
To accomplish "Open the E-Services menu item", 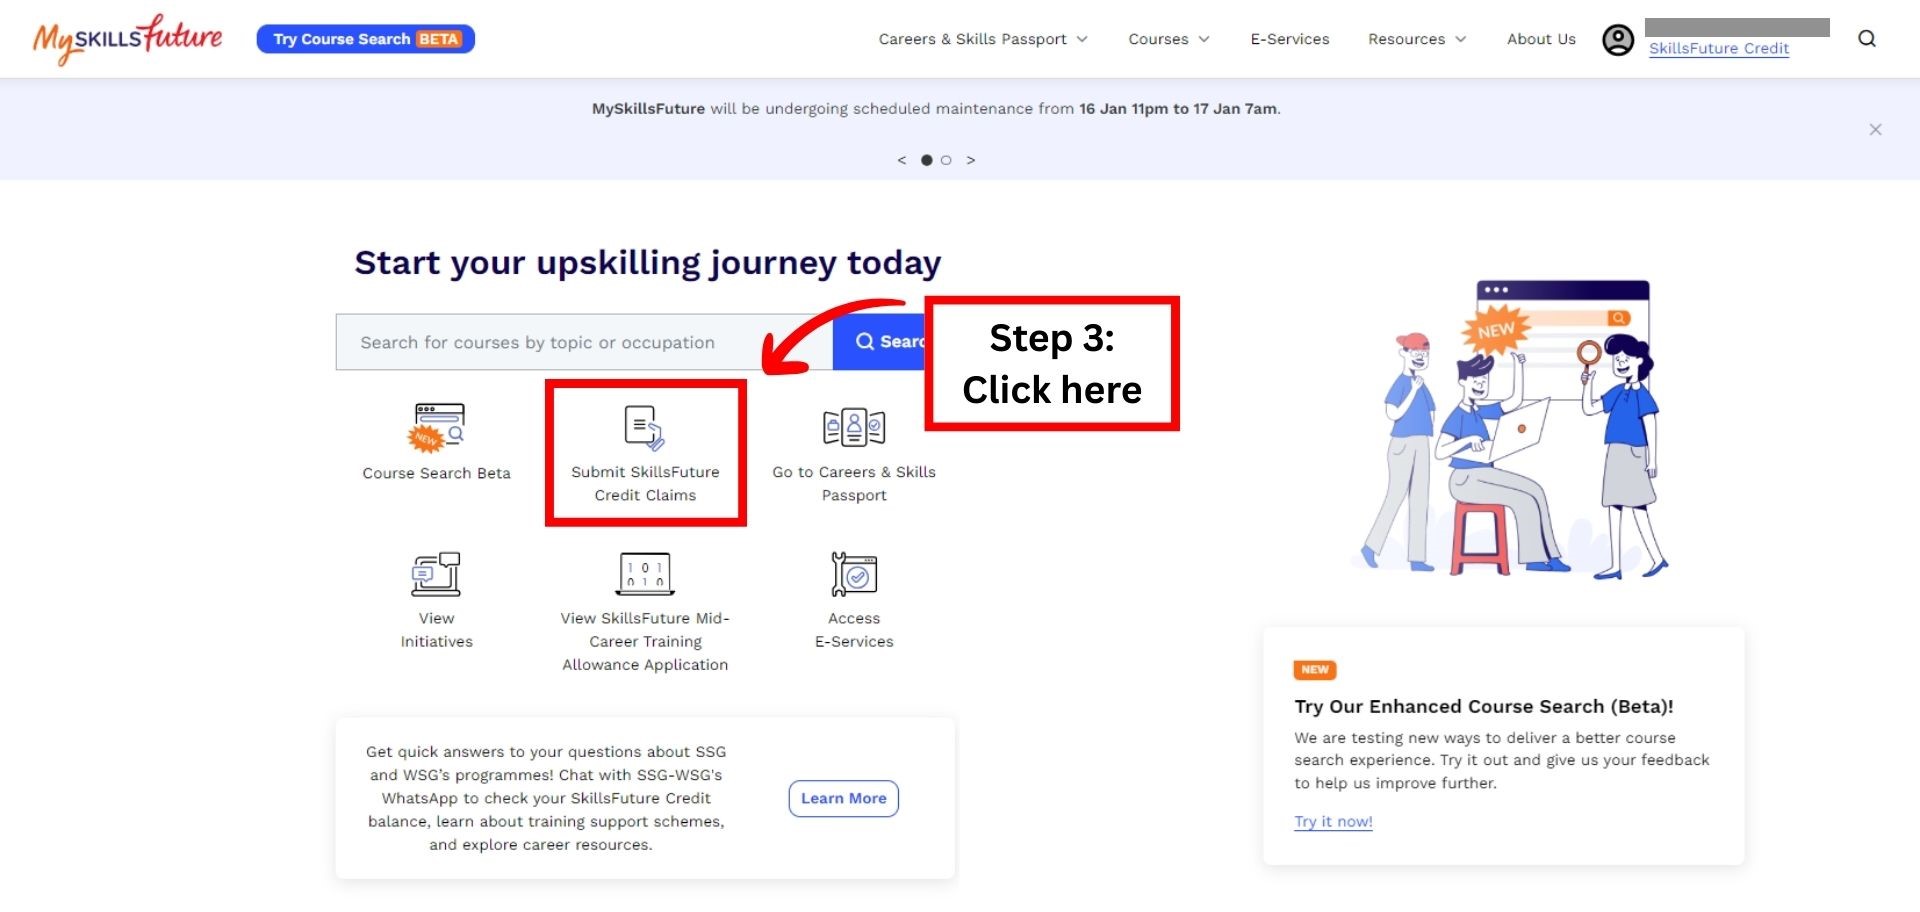I will (1289, 39).
